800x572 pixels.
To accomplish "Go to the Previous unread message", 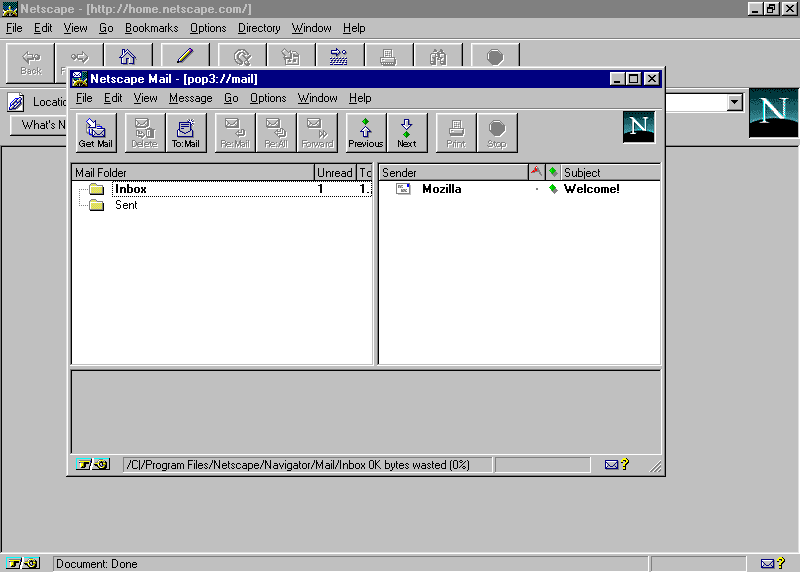I will [366, 132].
